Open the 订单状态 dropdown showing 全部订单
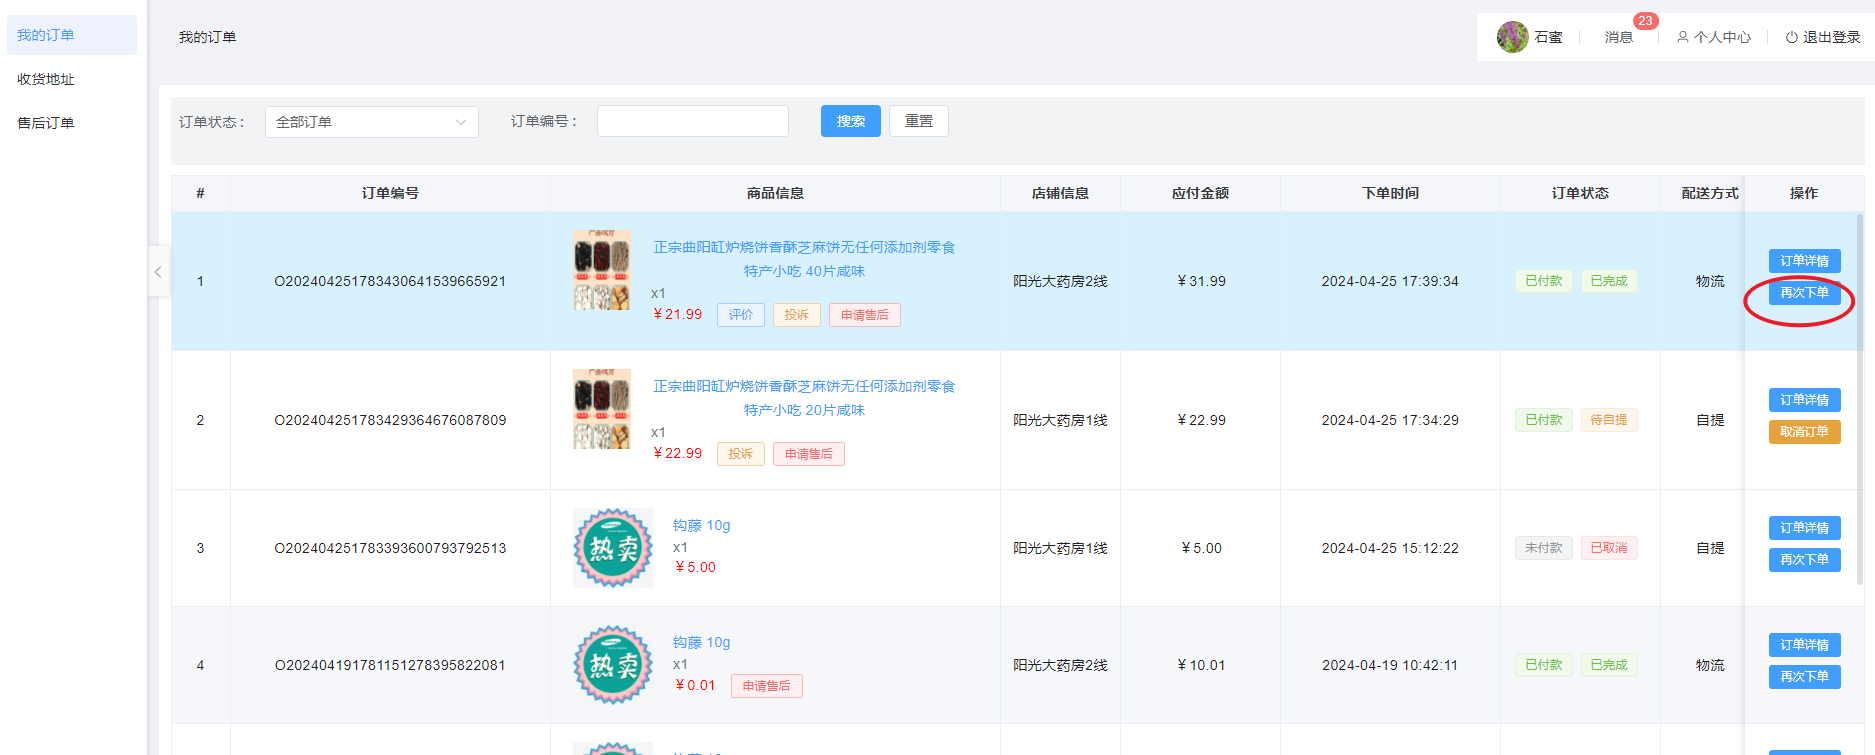The height and width of the screenshot is (755, 1875). [x=372, y=122]
